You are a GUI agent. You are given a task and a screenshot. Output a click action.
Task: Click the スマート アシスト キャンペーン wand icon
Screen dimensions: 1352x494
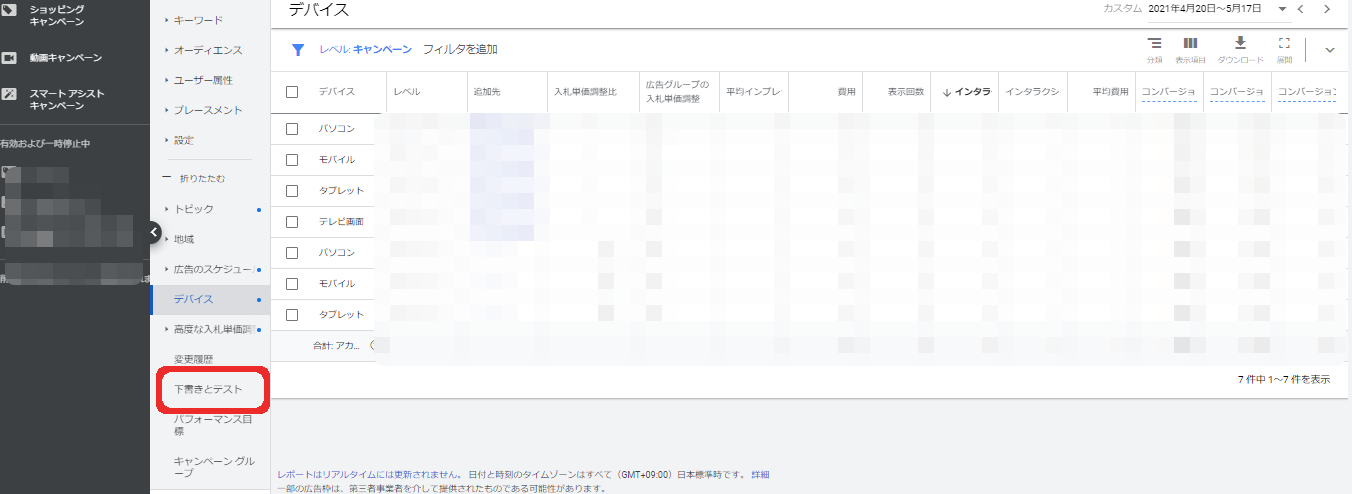(9, 95)
